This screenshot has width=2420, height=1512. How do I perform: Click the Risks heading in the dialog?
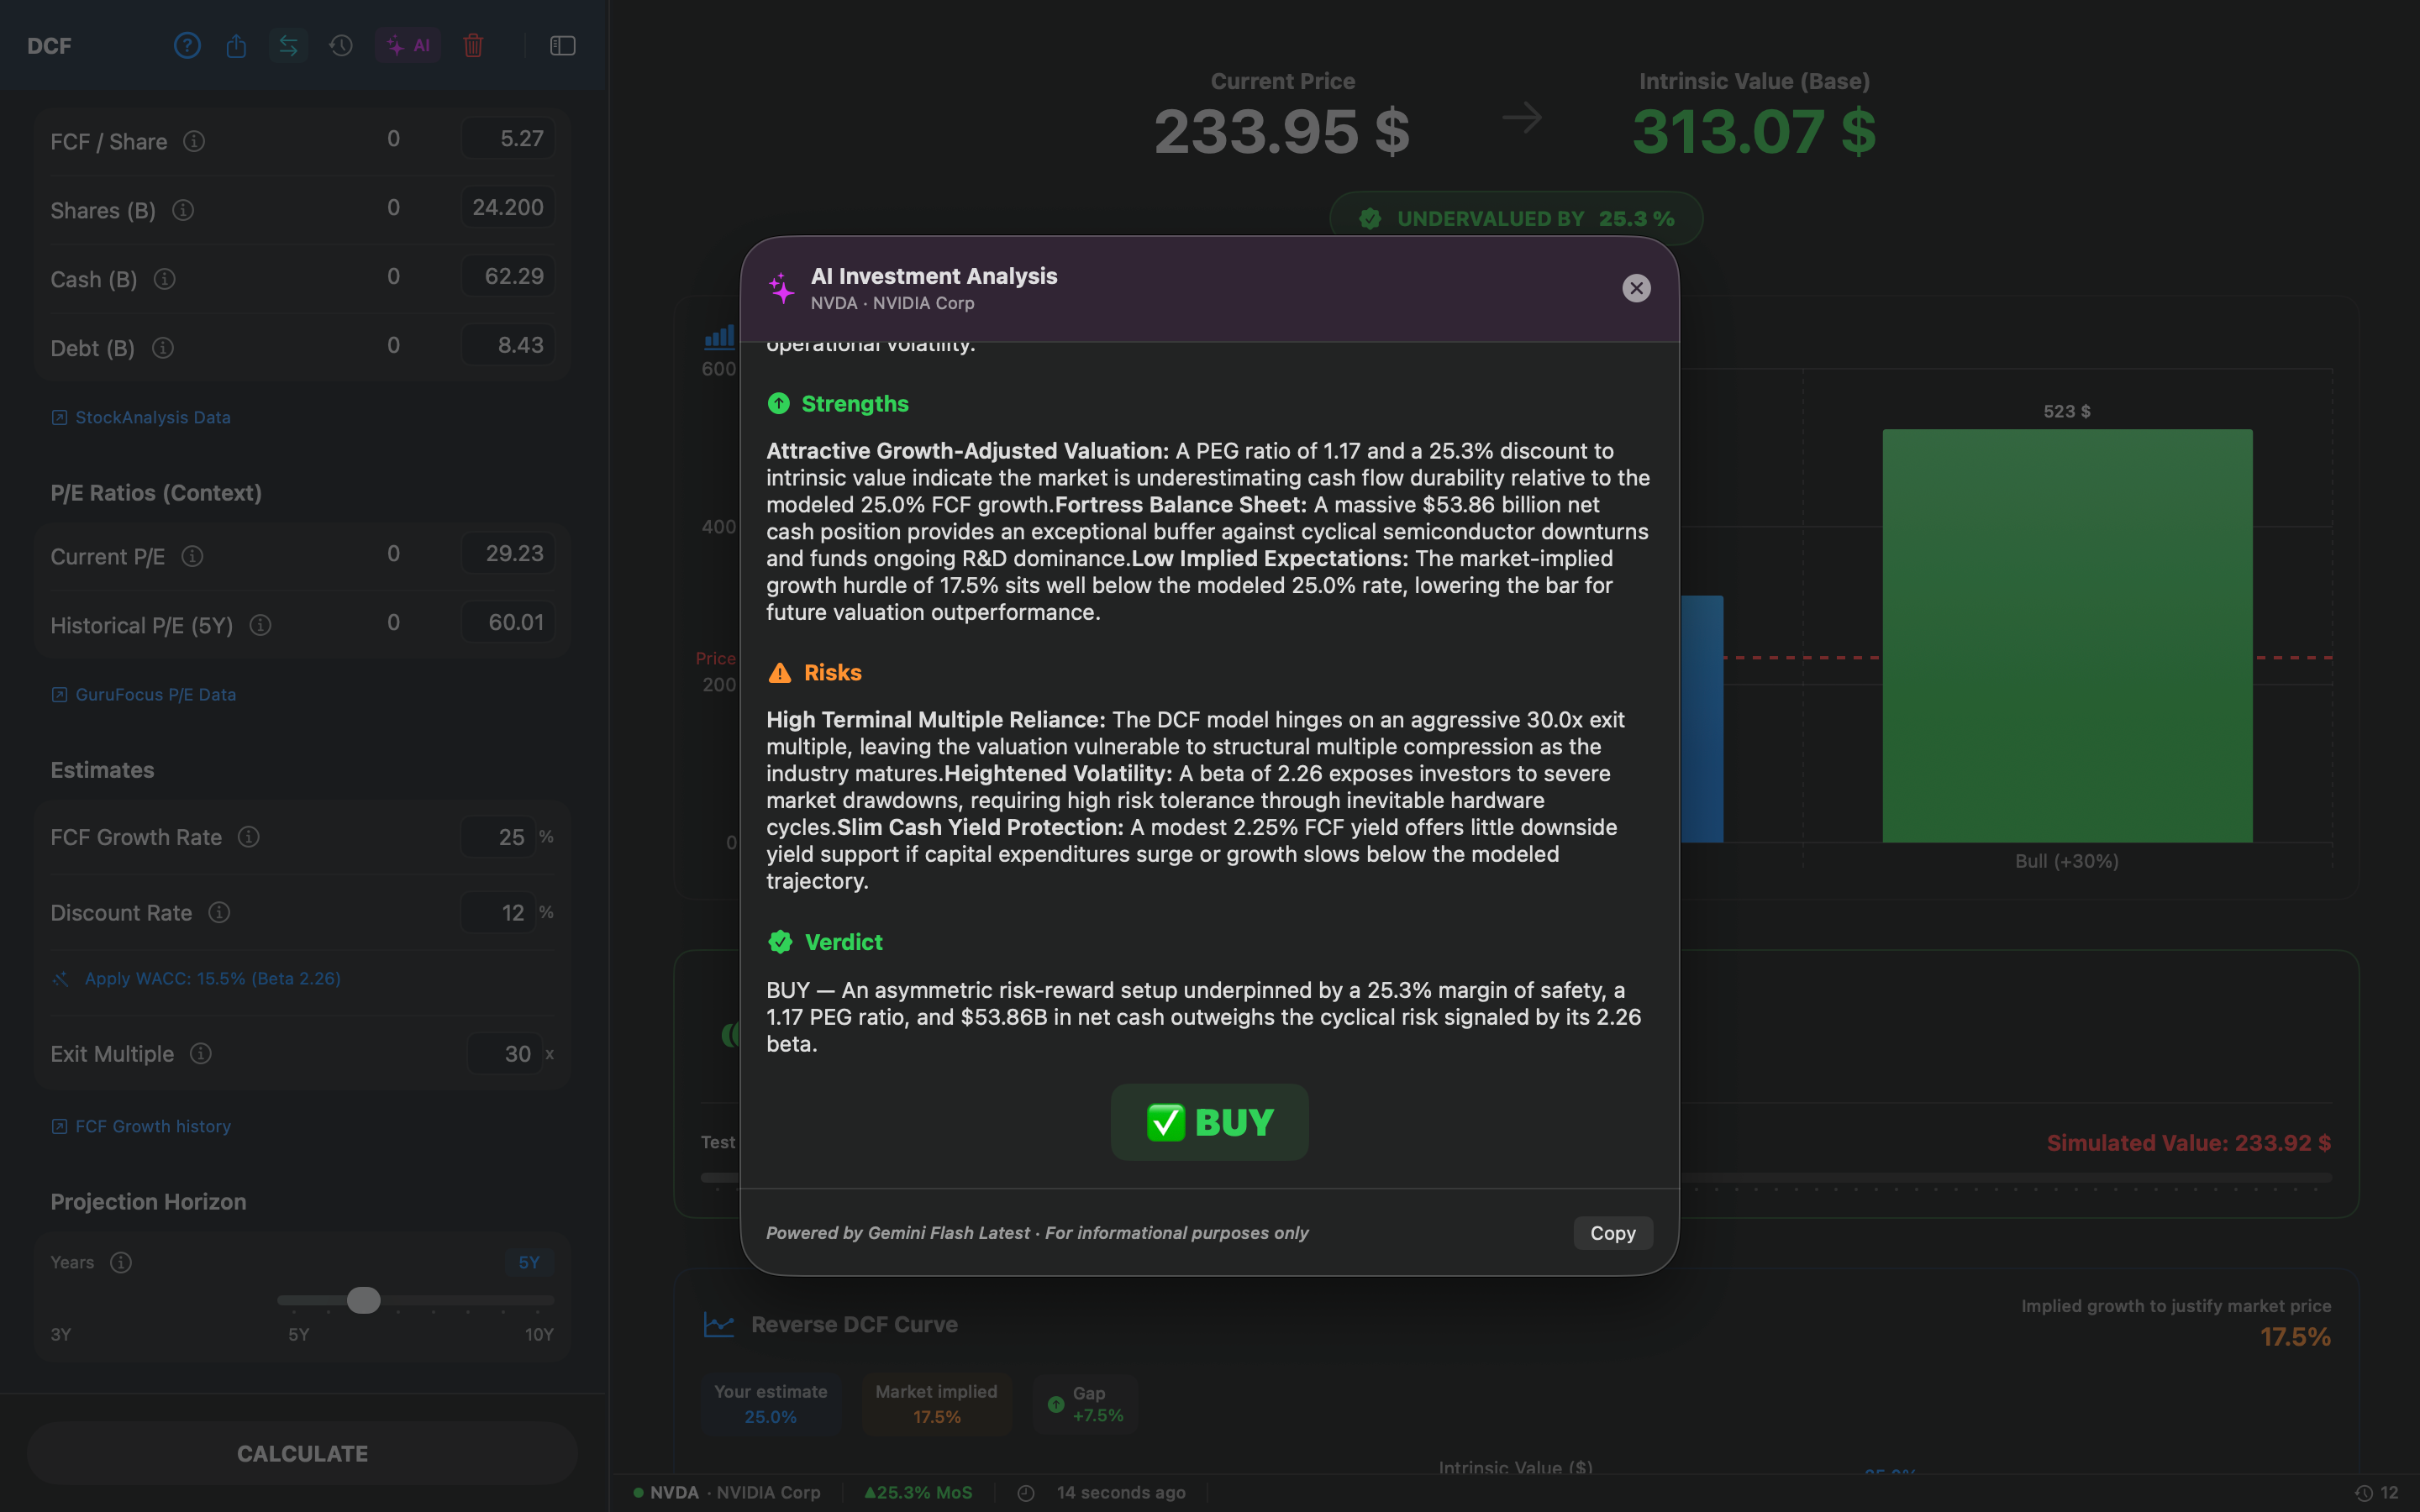pyautogui.click(x=833, y=672)
